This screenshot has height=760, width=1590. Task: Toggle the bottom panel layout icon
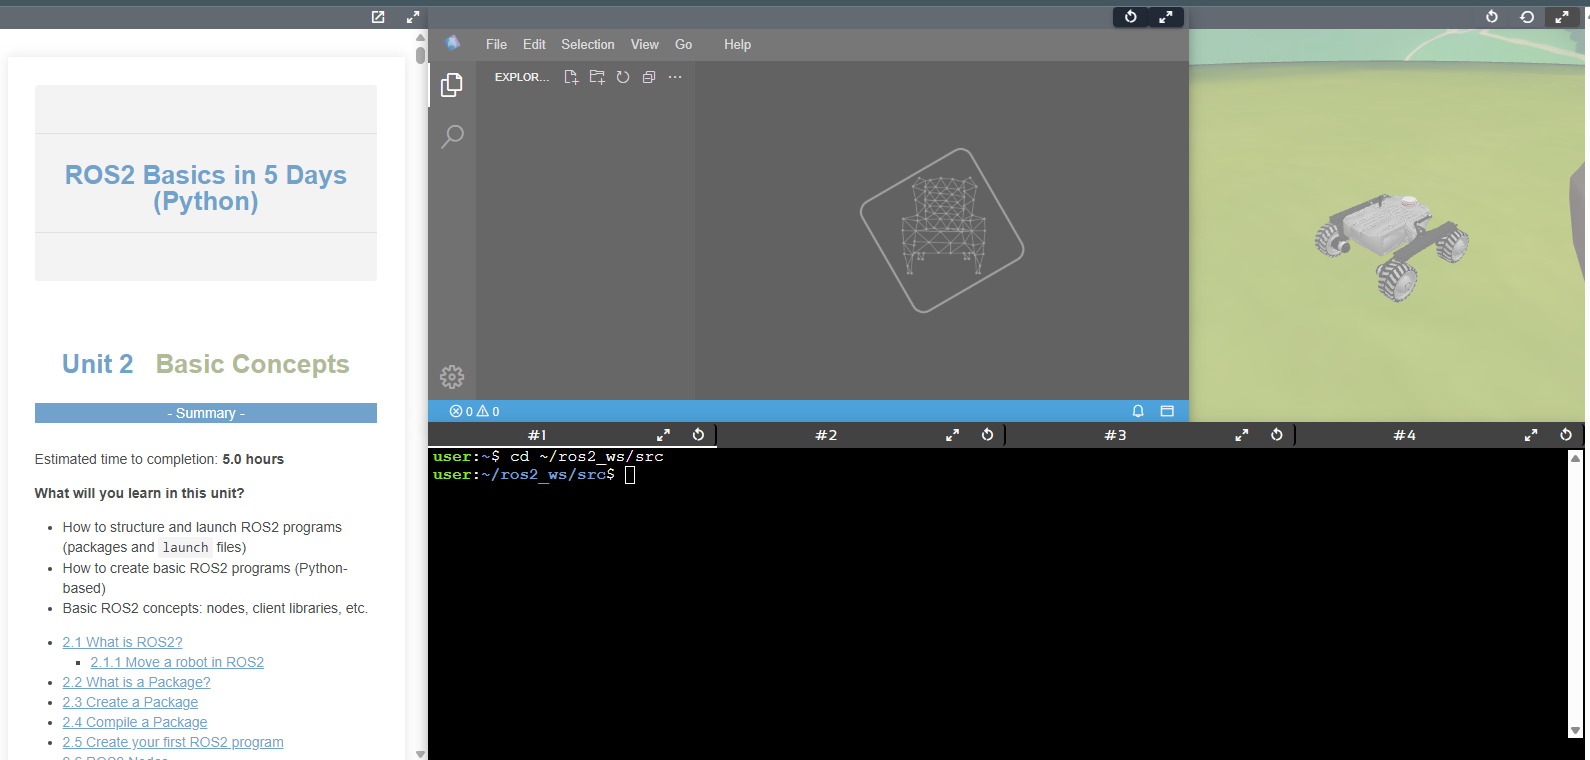tap(1167, 411)
